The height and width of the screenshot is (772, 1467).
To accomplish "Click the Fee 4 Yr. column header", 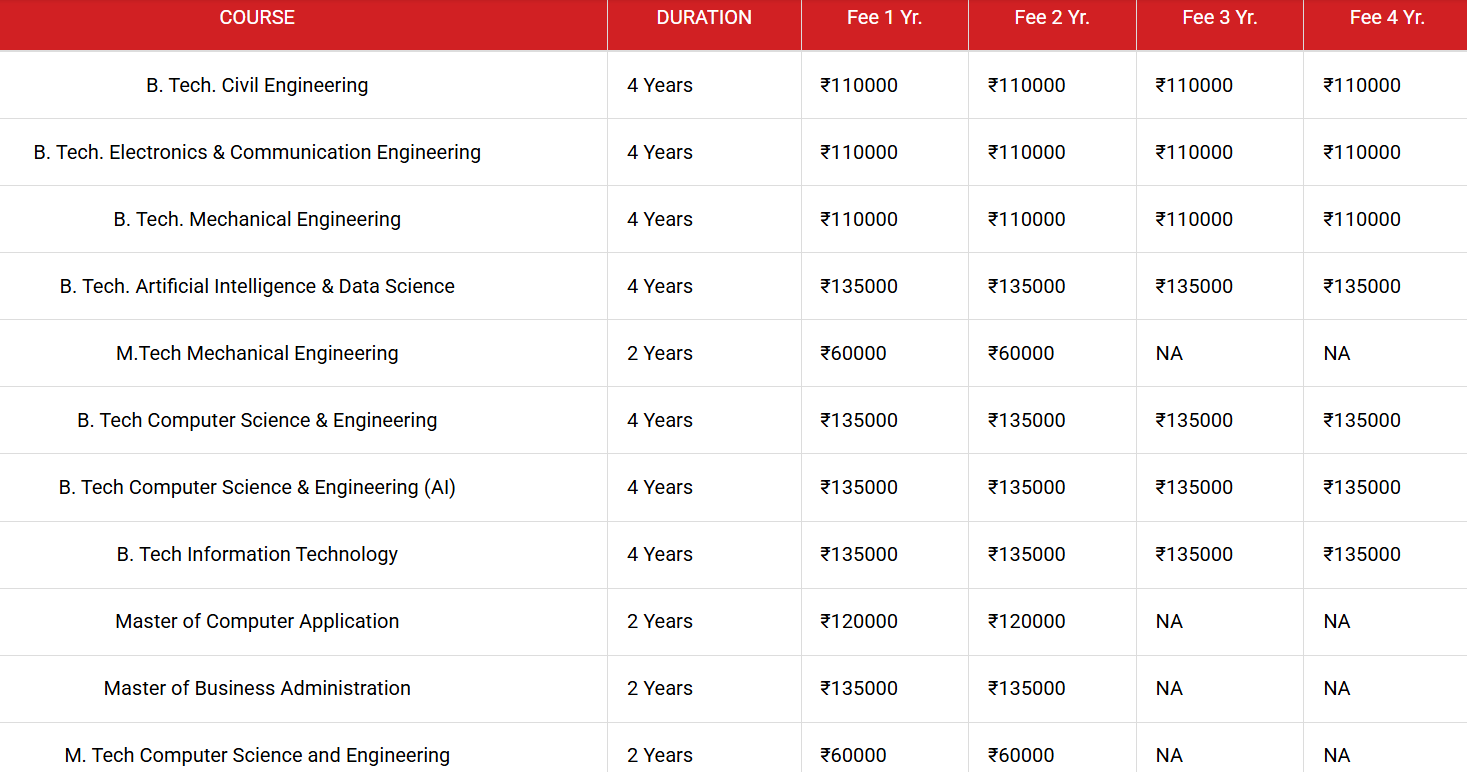I will 1386,18.
